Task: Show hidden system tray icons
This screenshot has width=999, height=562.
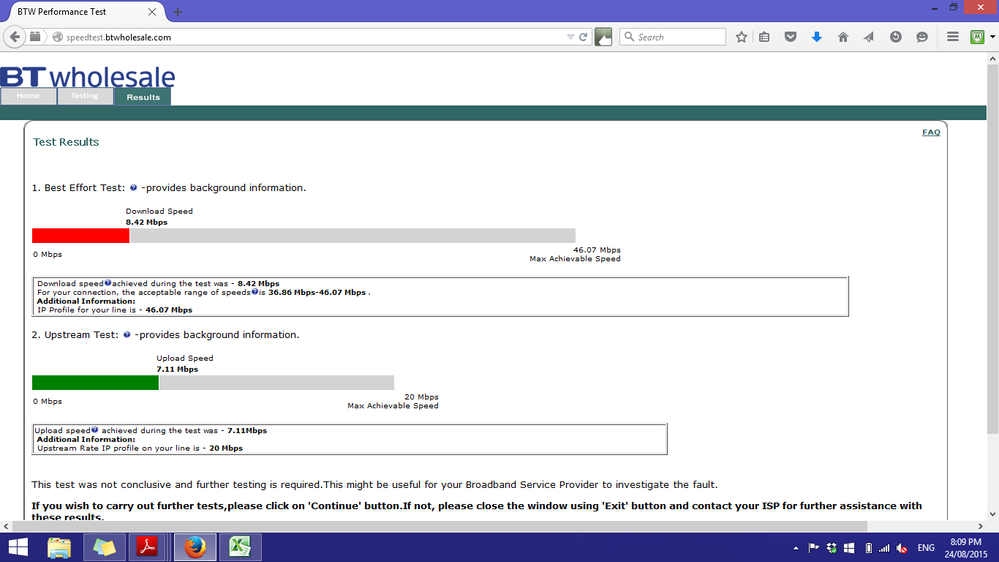Action: (796, 548)
